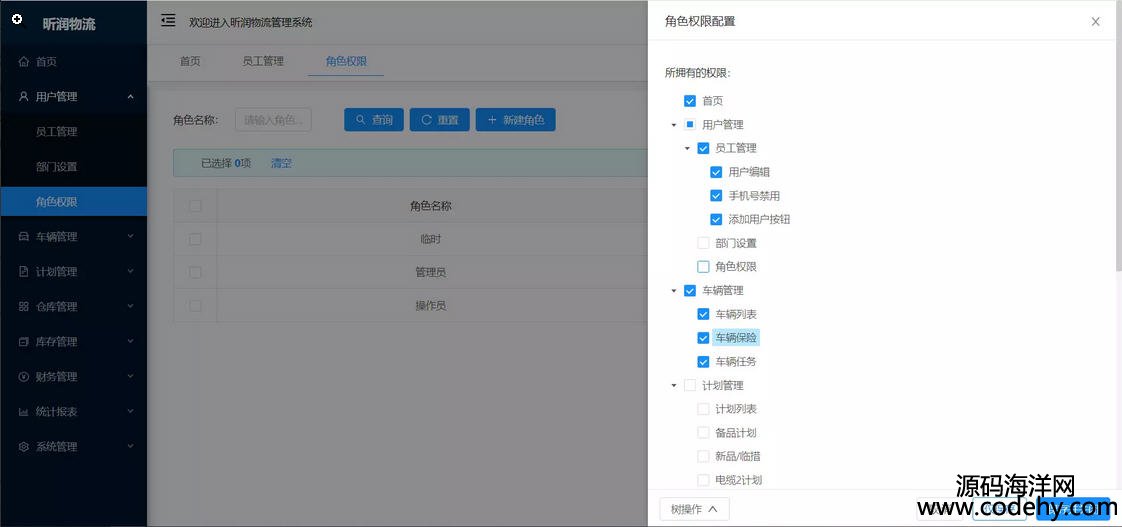The width and height of the screenshot is (1122, 527).
Task: Click the sidebar collapse menu icon
Action: [168, 21]
